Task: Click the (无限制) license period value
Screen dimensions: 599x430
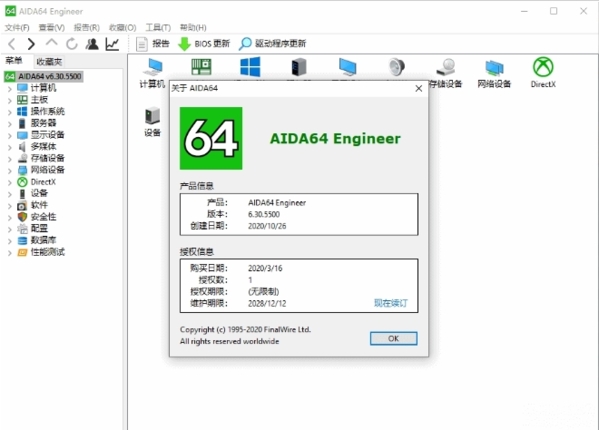Action: [264, 292]
